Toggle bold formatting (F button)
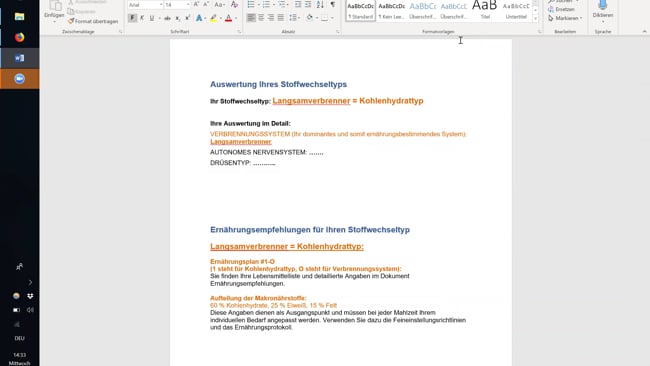Viewport: 650px width, 366px height. pos(132,18)
